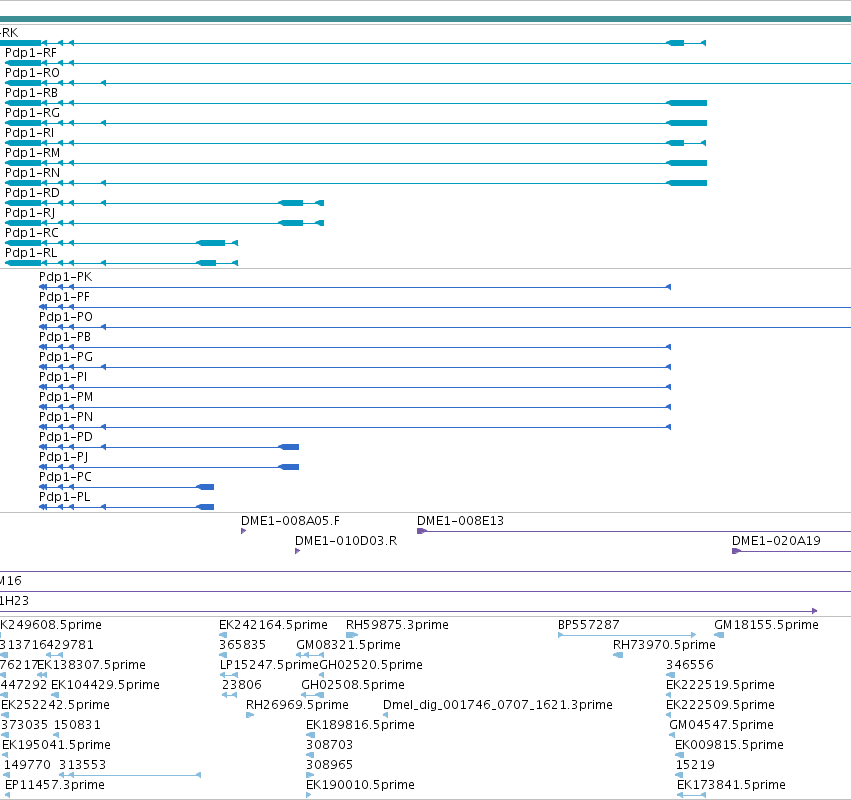
Task: Select the EK104429.5prime EST label
Action: pyautogui.click(x=105, y=685)
